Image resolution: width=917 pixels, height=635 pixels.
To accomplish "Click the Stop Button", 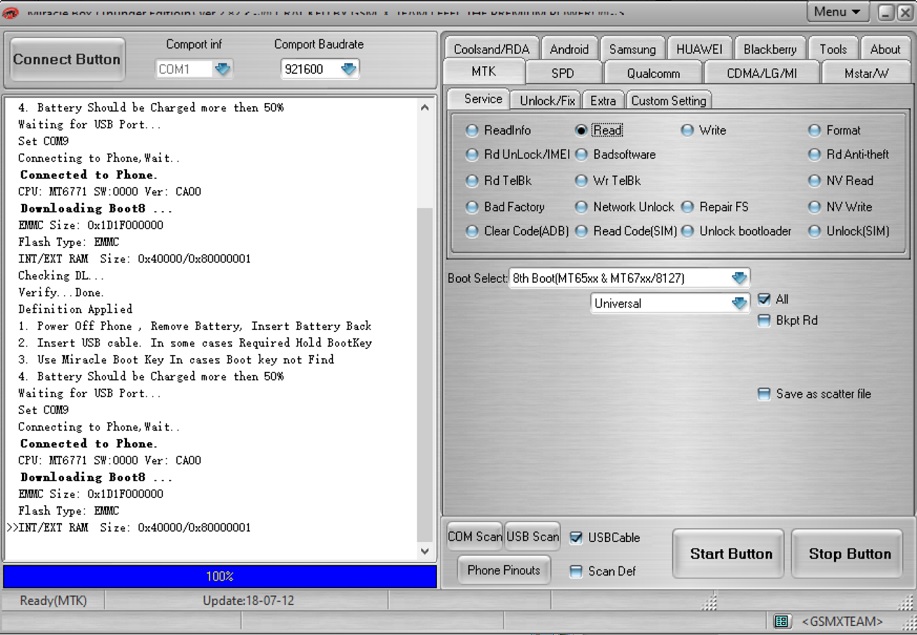I will pyautogui.click(x=848, y=553).
